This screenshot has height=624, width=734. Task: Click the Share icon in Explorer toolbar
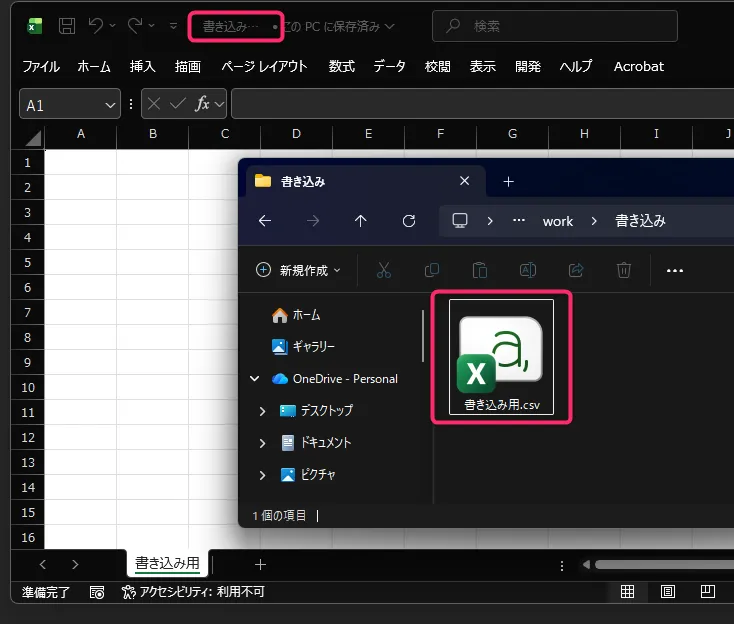pyautogui.click(x=576, y=270)
